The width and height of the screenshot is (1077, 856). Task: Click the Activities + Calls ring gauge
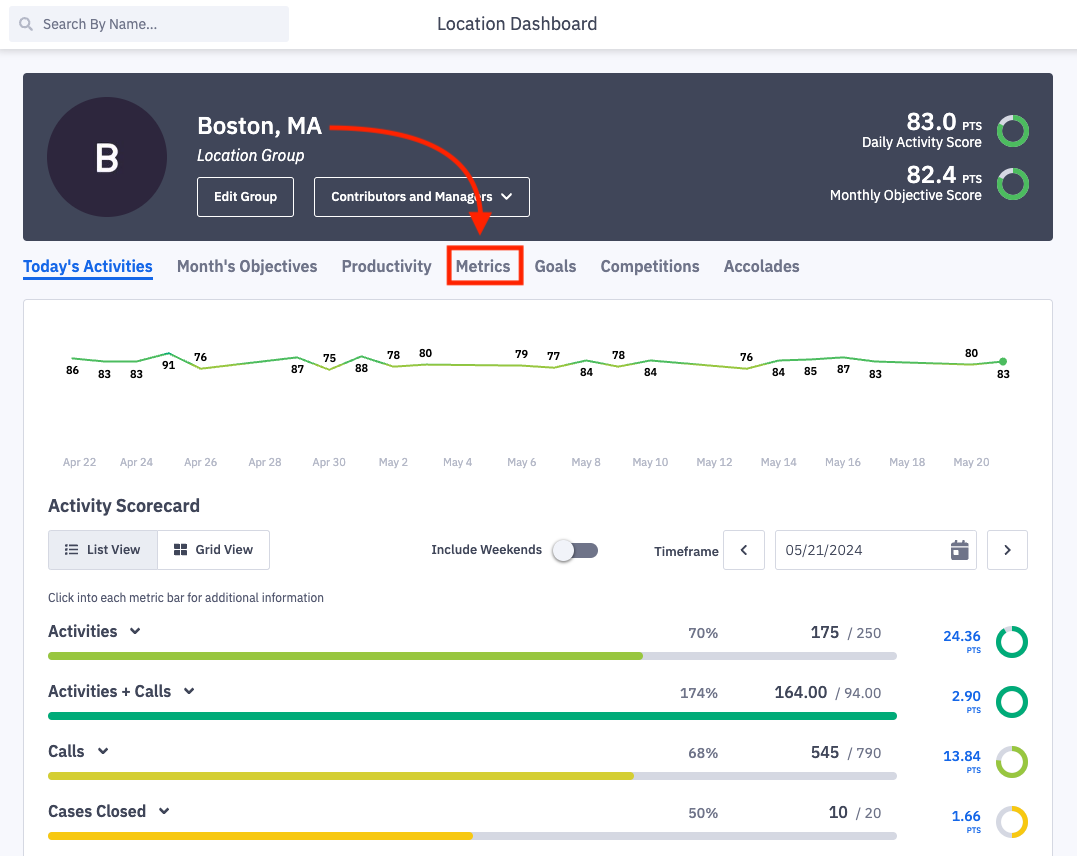(1011, 702)
